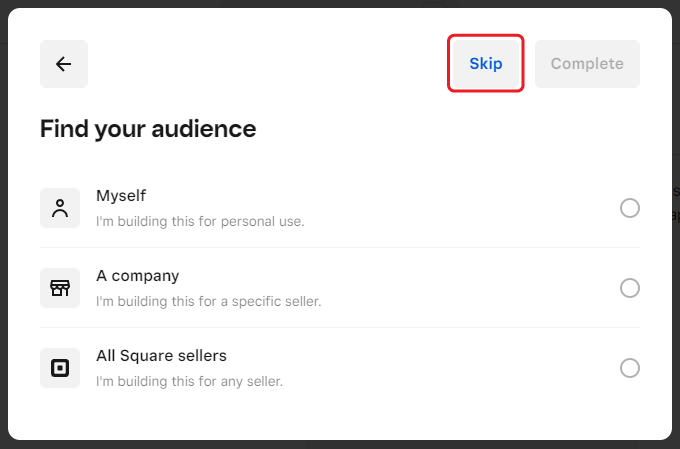The image size is (680, 449).
Task: Go back using the left arrow button
Action: (x=64, y=64)
